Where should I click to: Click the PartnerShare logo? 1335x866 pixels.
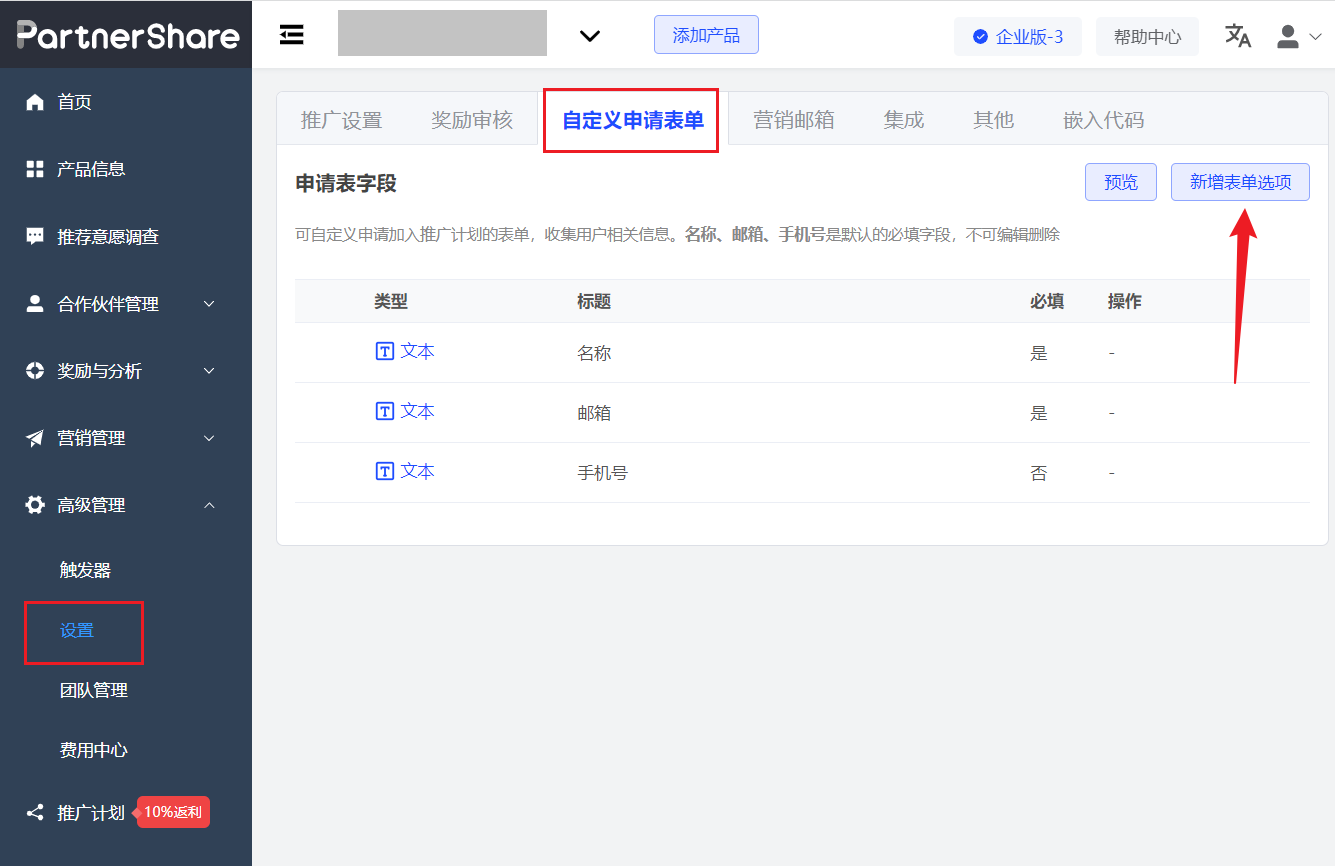click(126, 34)
